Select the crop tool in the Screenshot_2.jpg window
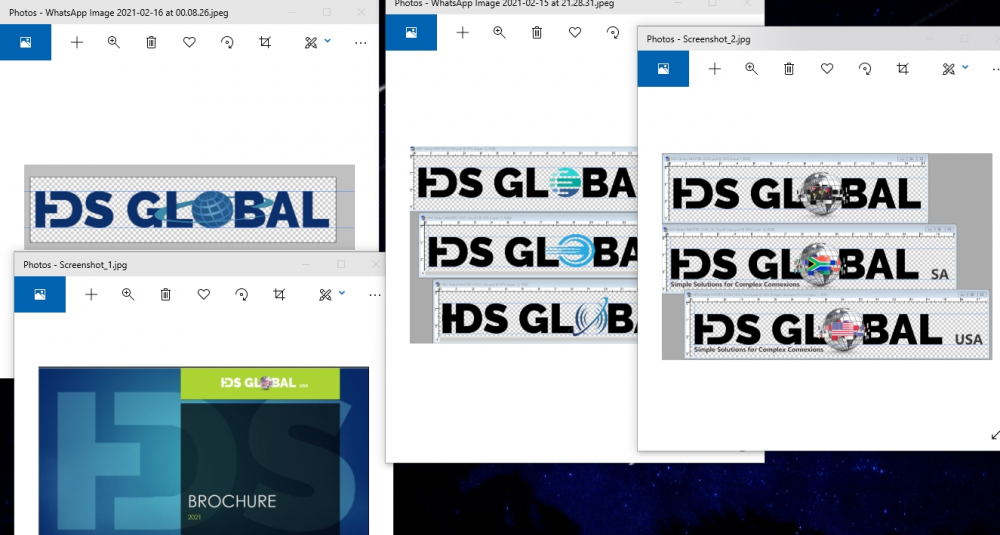 click(903, 69)
